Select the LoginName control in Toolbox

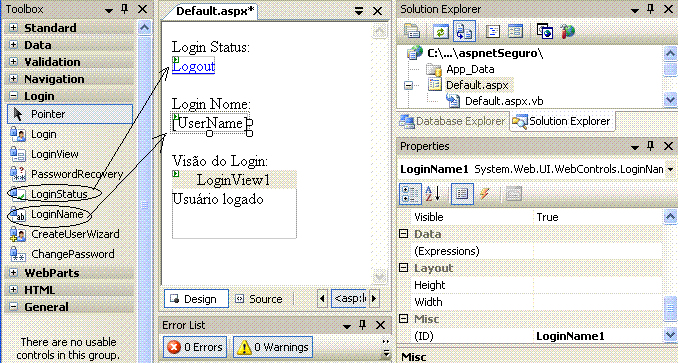click(57, 214)
